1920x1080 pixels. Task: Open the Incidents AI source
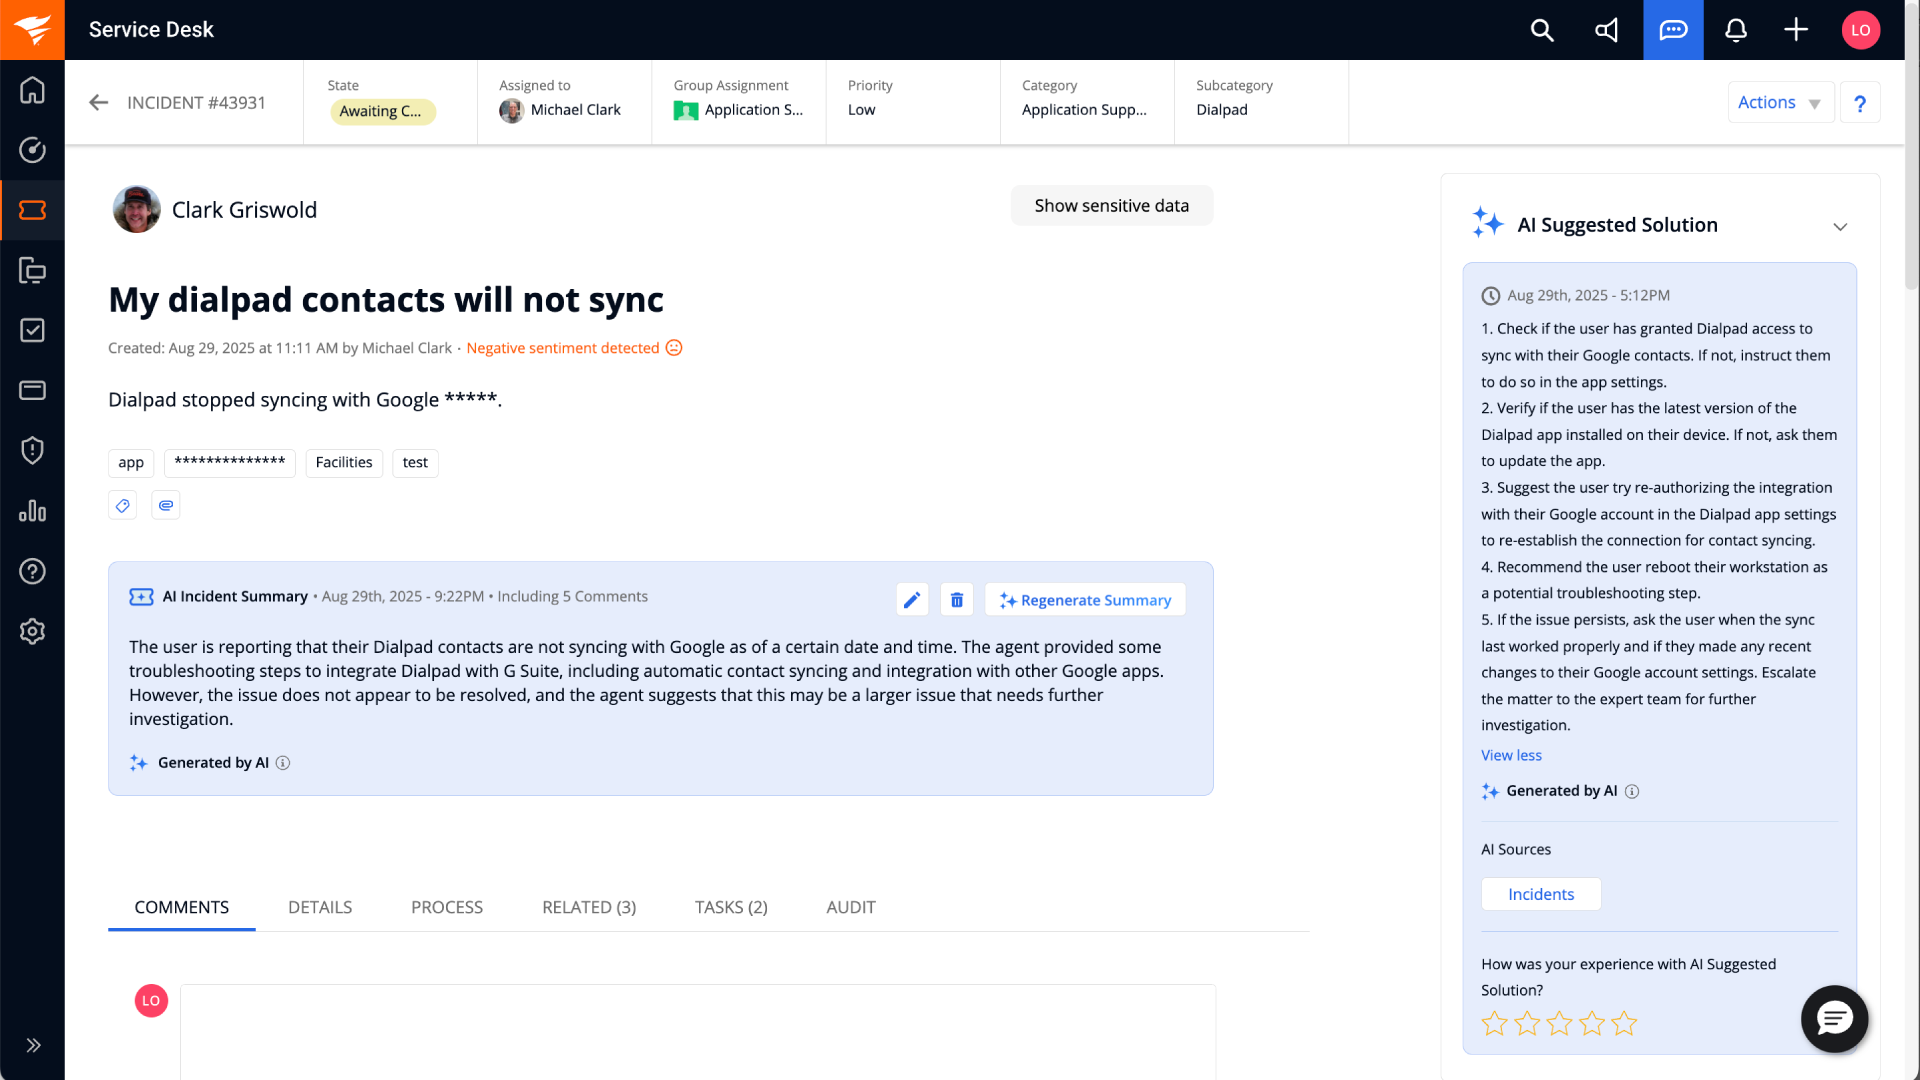[1541, 894]
